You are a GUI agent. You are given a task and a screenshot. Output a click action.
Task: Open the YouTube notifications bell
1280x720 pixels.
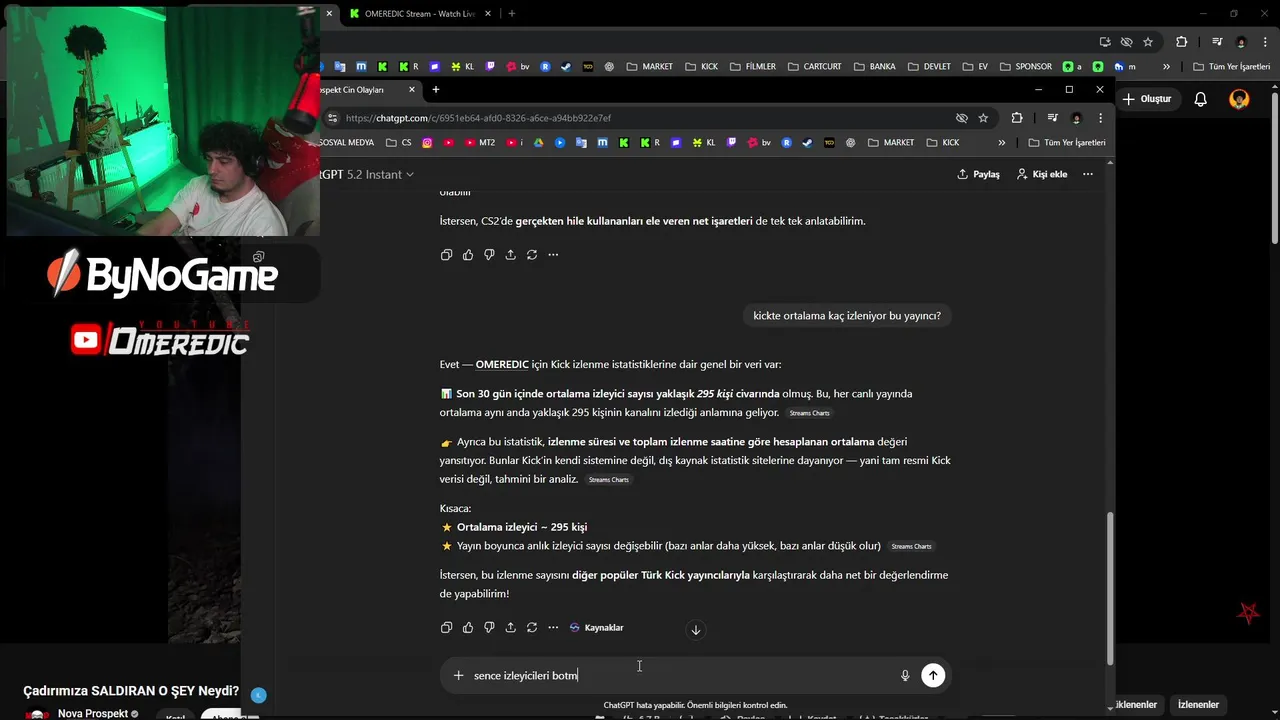(x=1201, y=99)
